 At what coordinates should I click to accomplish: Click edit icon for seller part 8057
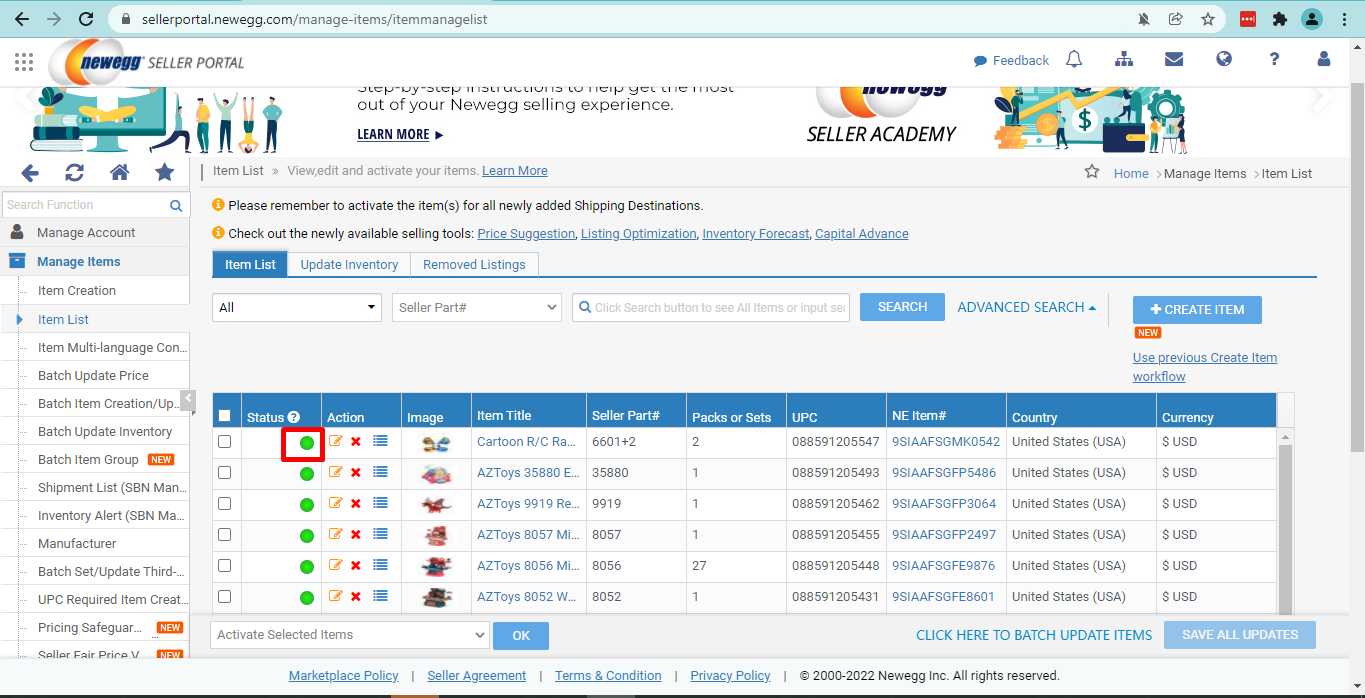(335, 534)
